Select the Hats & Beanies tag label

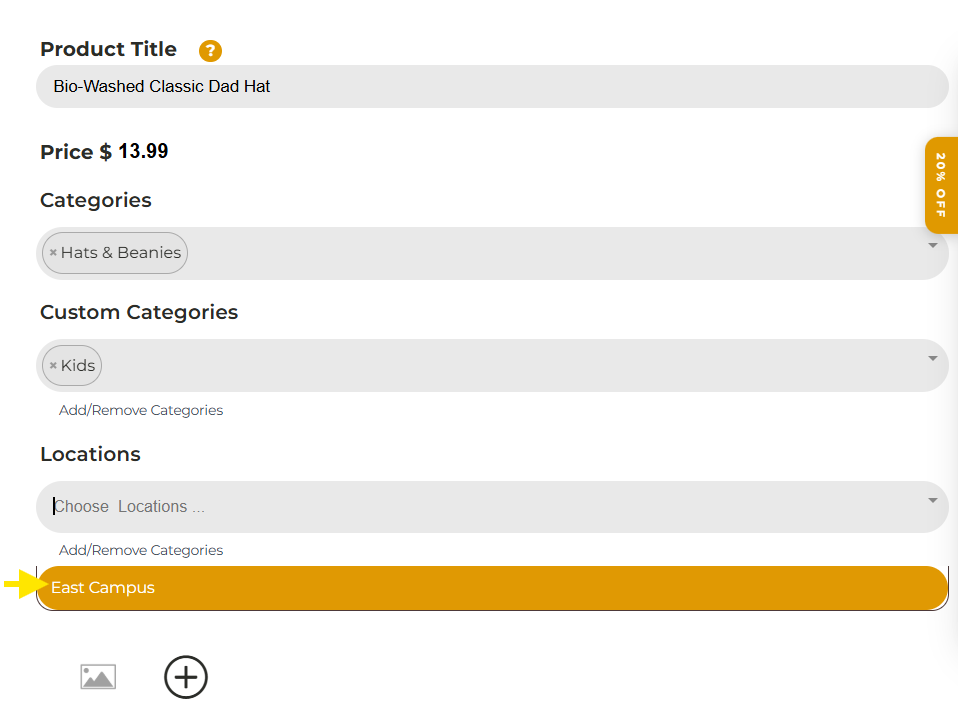click(121, 252)
